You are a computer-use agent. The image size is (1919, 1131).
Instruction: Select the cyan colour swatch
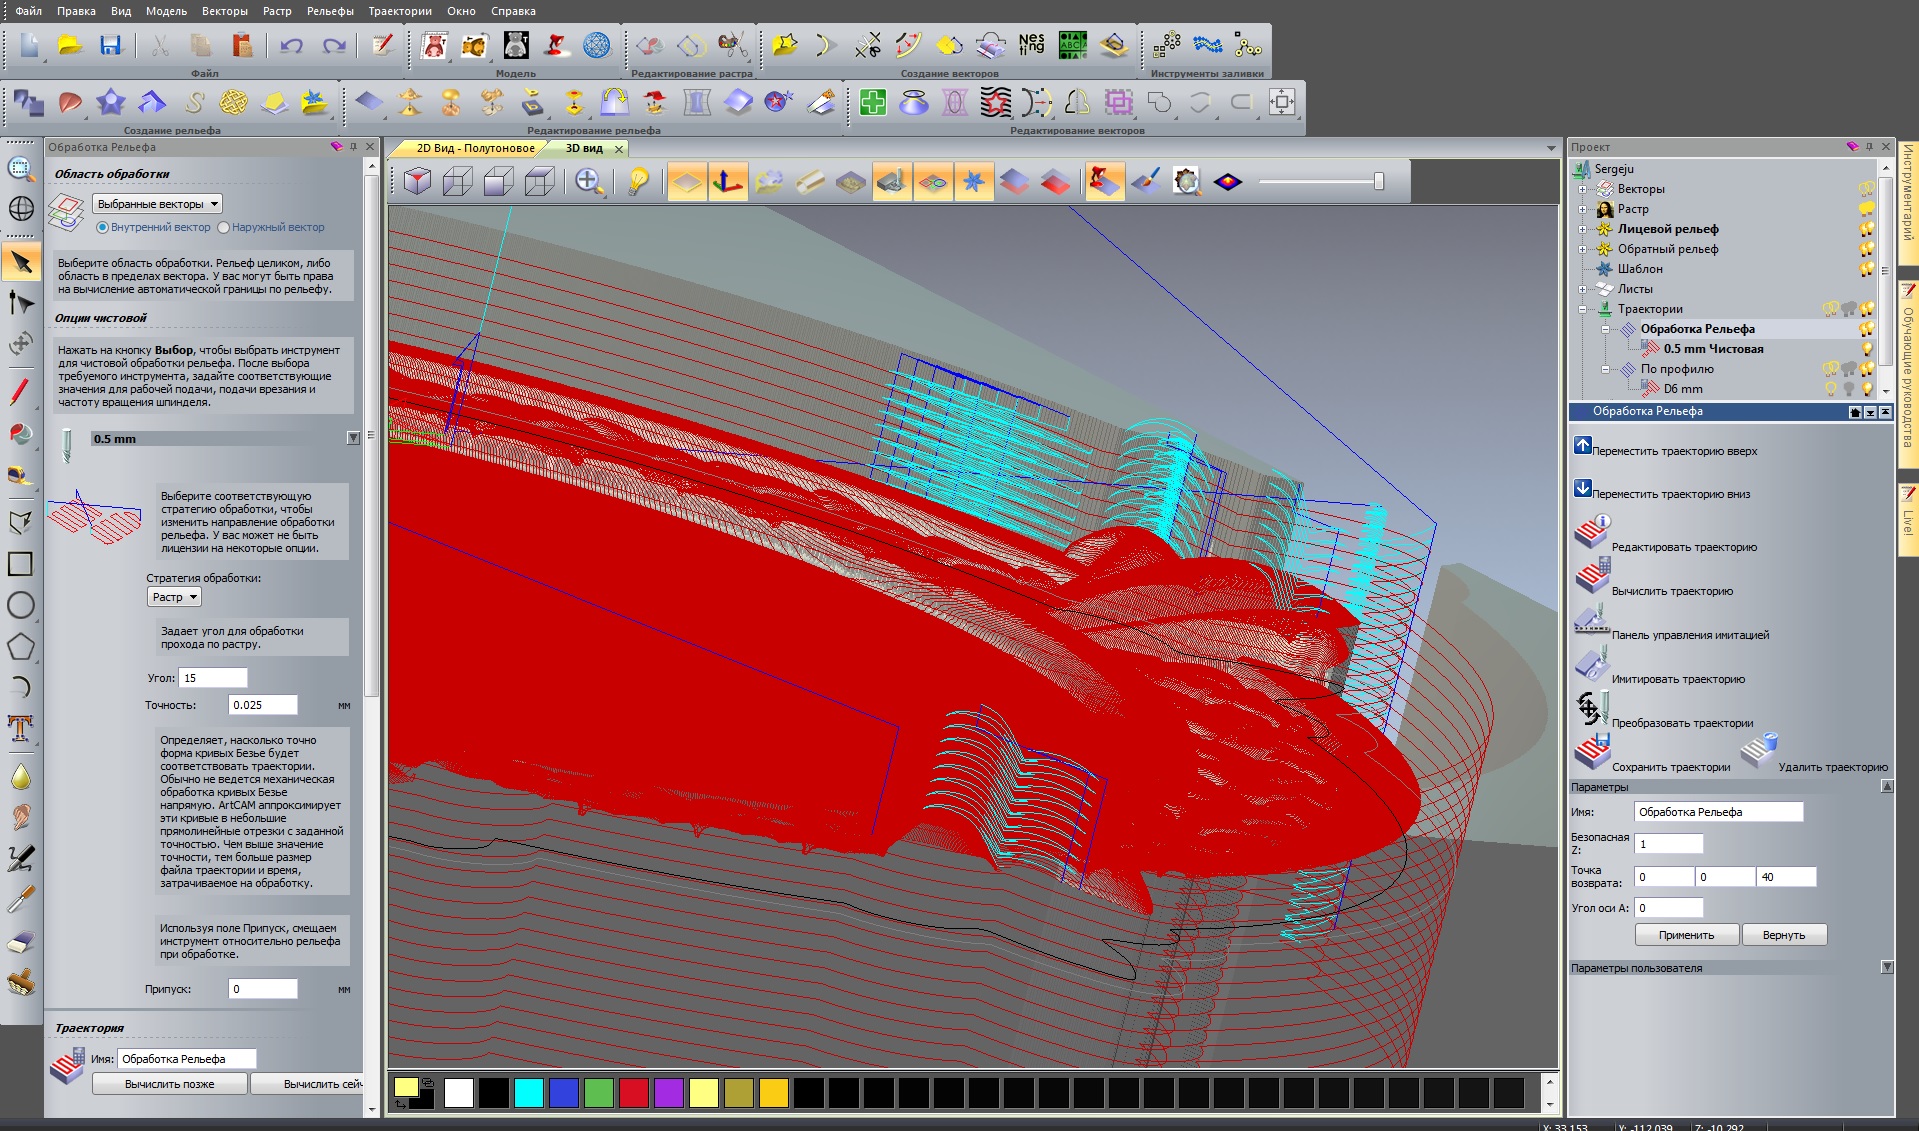click(528, 1093)
